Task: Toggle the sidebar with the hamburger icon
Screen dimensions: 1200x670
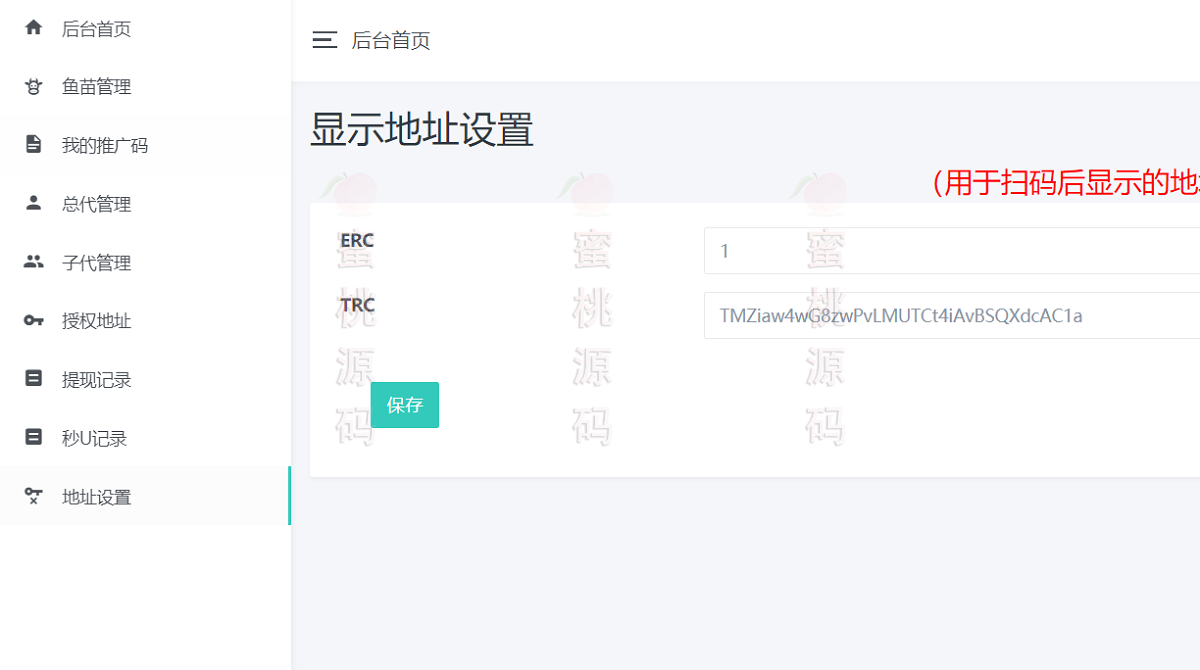Action: coord(324,41)
